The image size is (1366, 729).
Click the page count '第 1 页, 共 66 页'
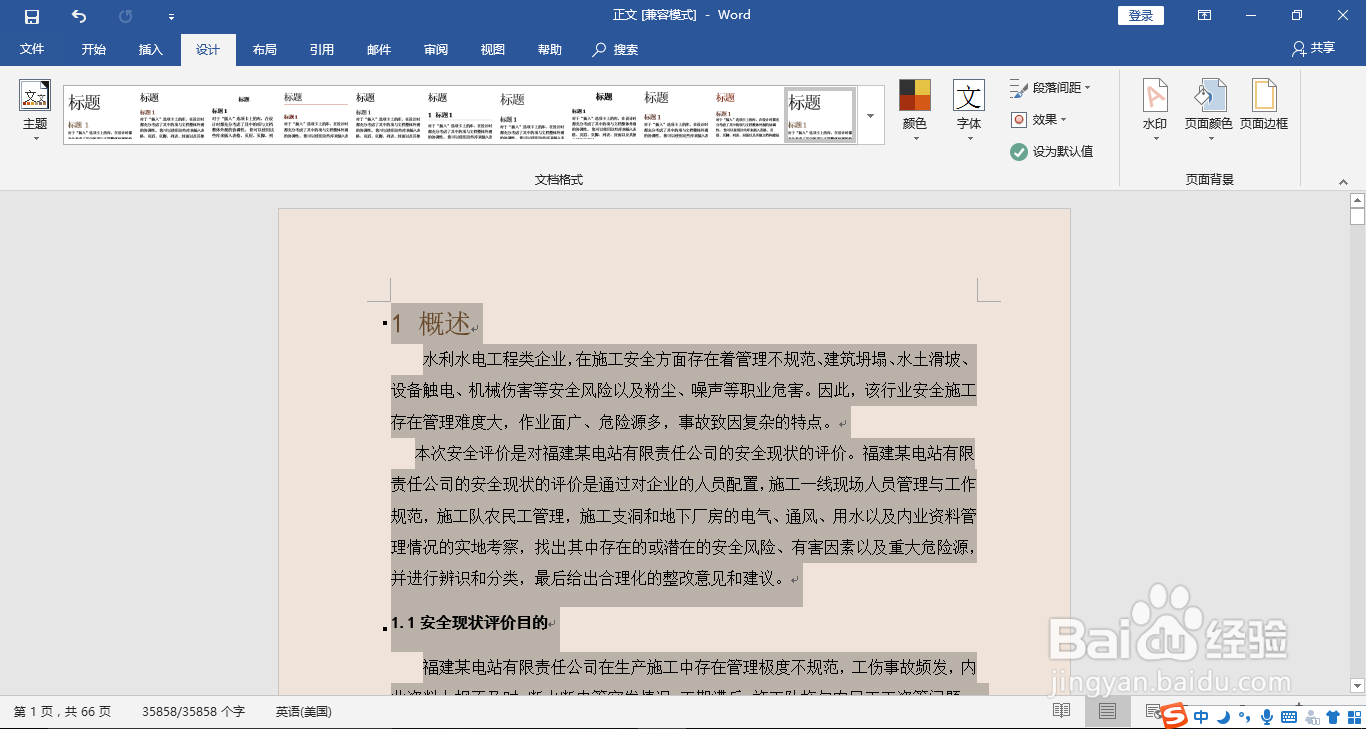click(x=62, y=712)
